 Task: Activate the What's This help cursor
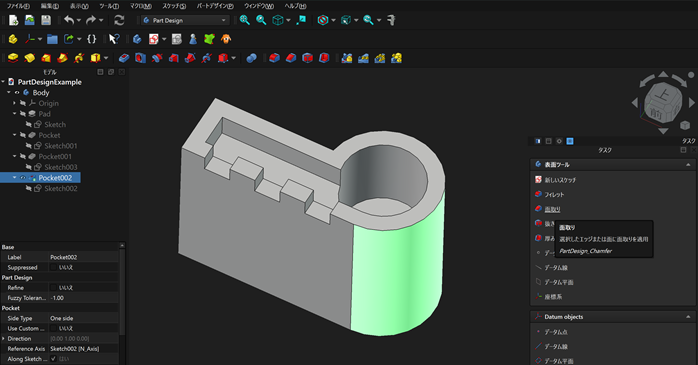[x=114, y=39]
